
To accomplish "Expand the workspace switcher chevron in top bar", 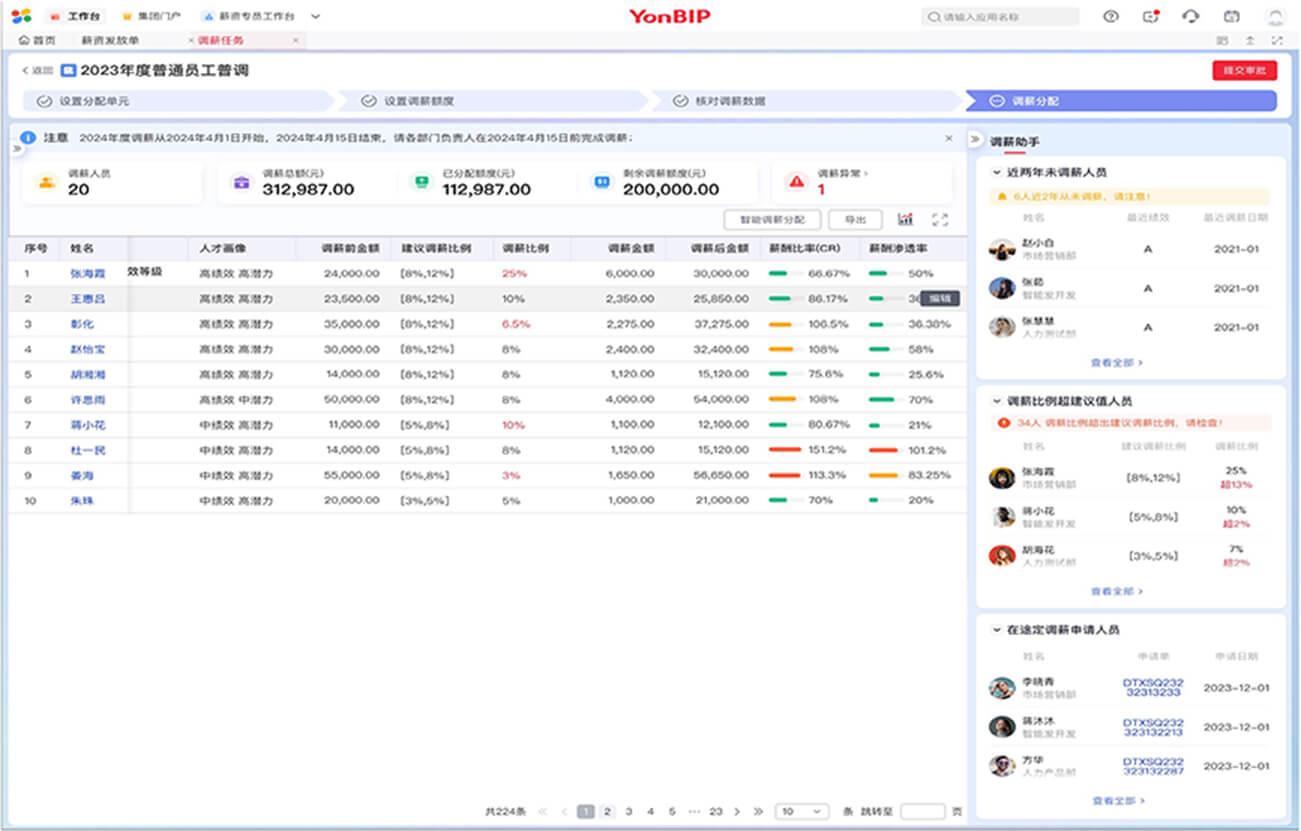I will coord(316,17).
